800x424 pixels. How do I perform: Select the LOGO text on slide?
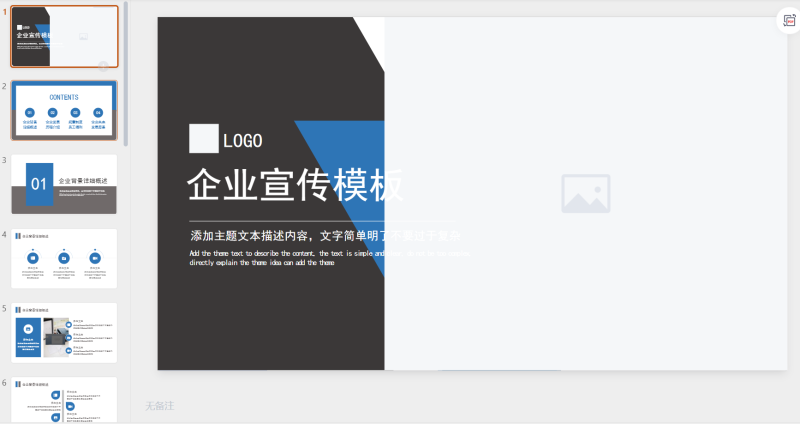click(x=243, y=140)
